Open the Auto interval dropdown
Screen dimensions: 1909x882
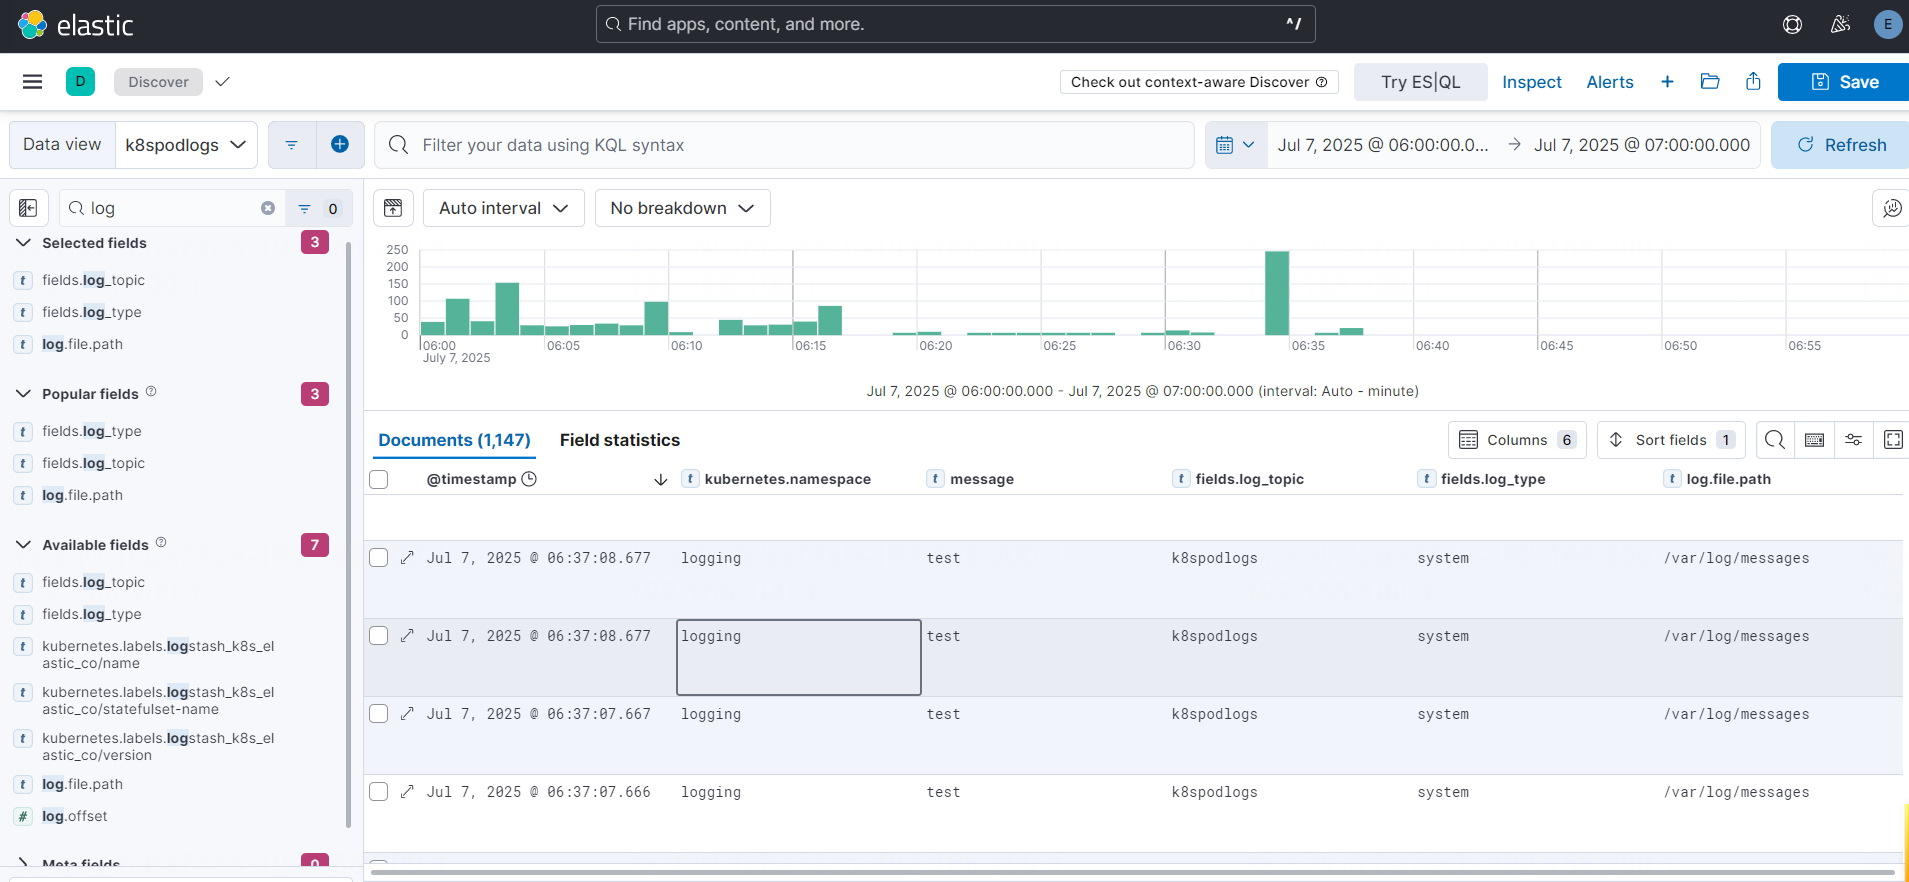click(503, 208)
